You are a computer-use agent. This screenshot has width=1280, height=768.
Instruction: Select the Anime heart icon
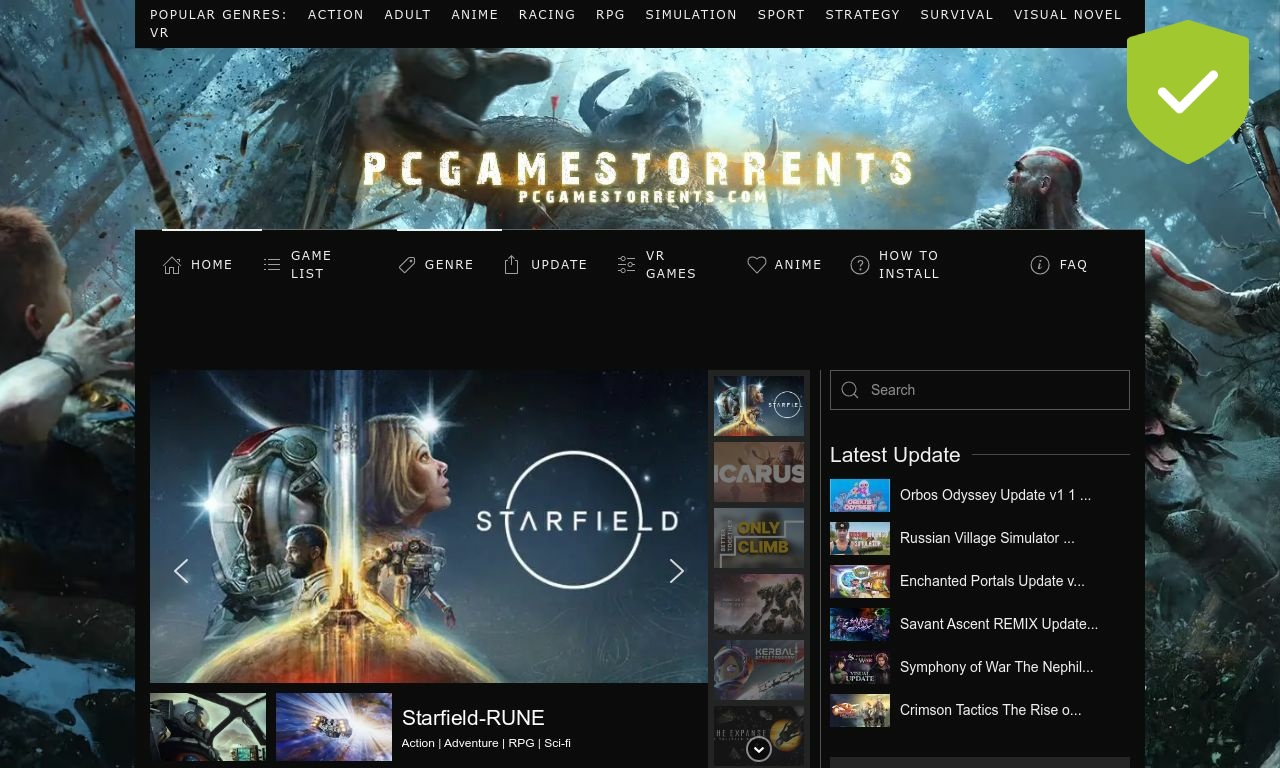pyautogui.click(x=757, y=264)
